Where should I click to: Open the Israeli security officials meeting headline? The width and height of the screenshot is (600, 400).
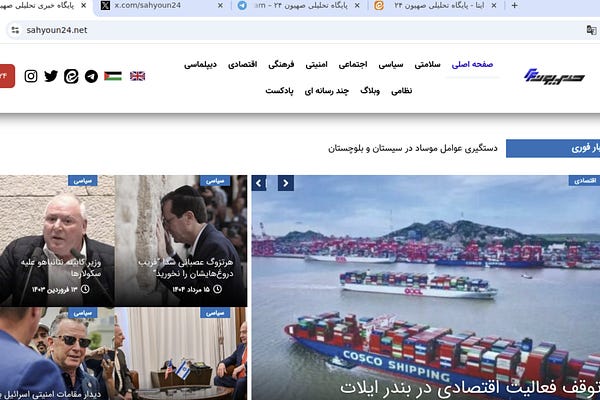tap(51, 394)
